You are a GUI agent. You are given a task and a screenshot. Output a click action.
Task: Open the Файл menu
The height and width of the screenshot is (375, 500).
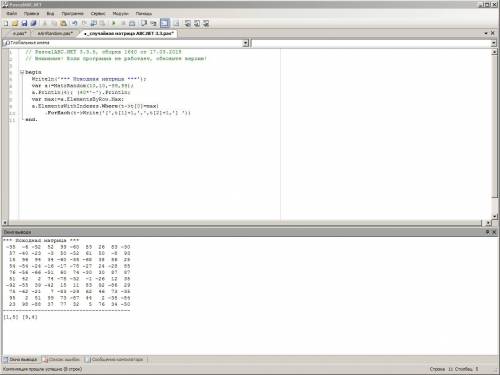point(12,14)
